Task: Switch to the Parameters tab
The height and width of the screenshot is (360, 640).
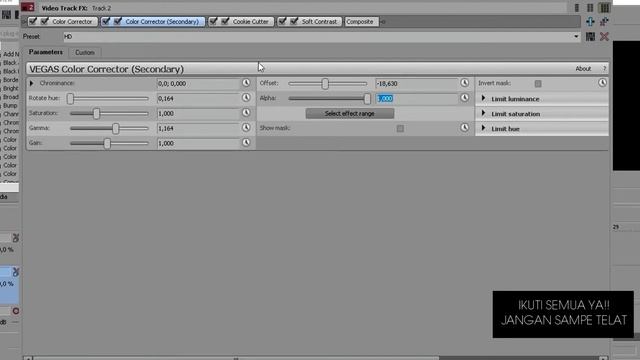Action: (46, 52)
